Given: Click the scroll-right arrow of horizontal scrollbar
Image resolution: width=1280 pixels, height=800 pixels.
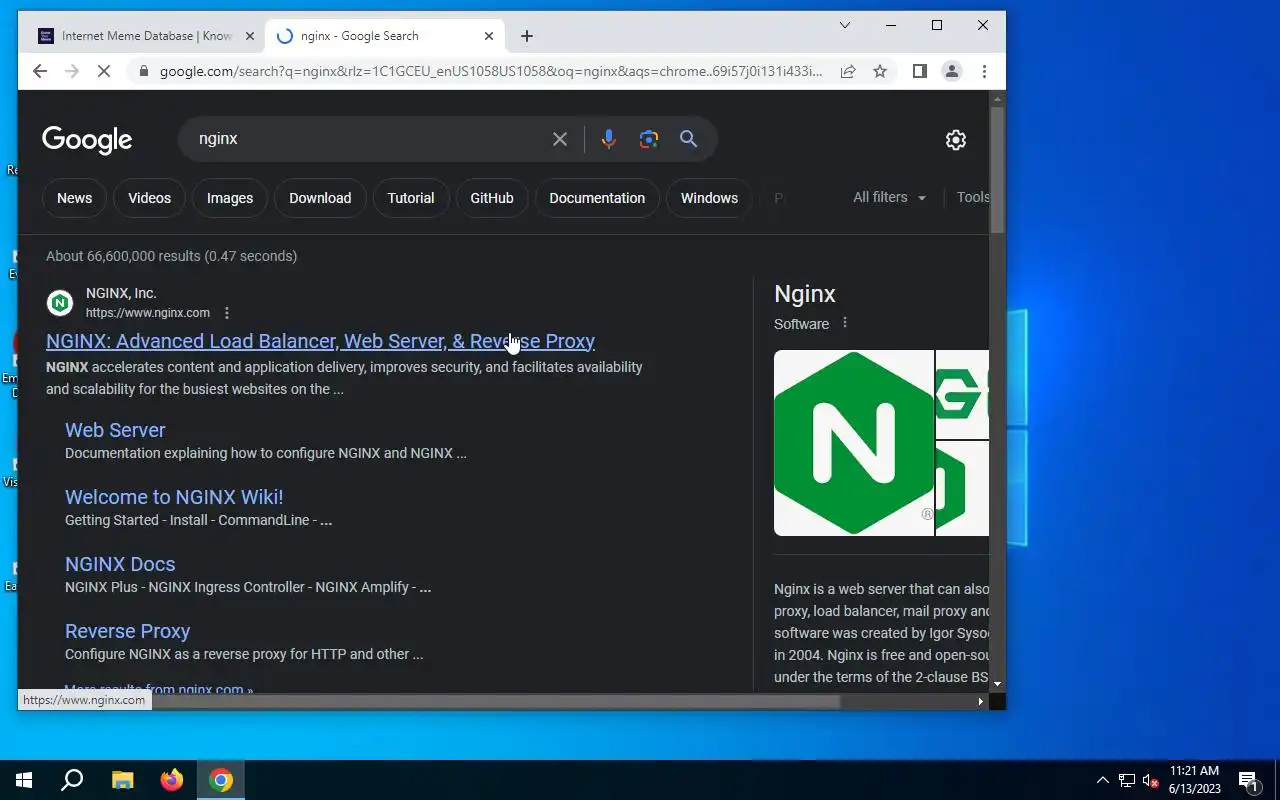Looking at the screenshot, I should (x=980, y=702).
